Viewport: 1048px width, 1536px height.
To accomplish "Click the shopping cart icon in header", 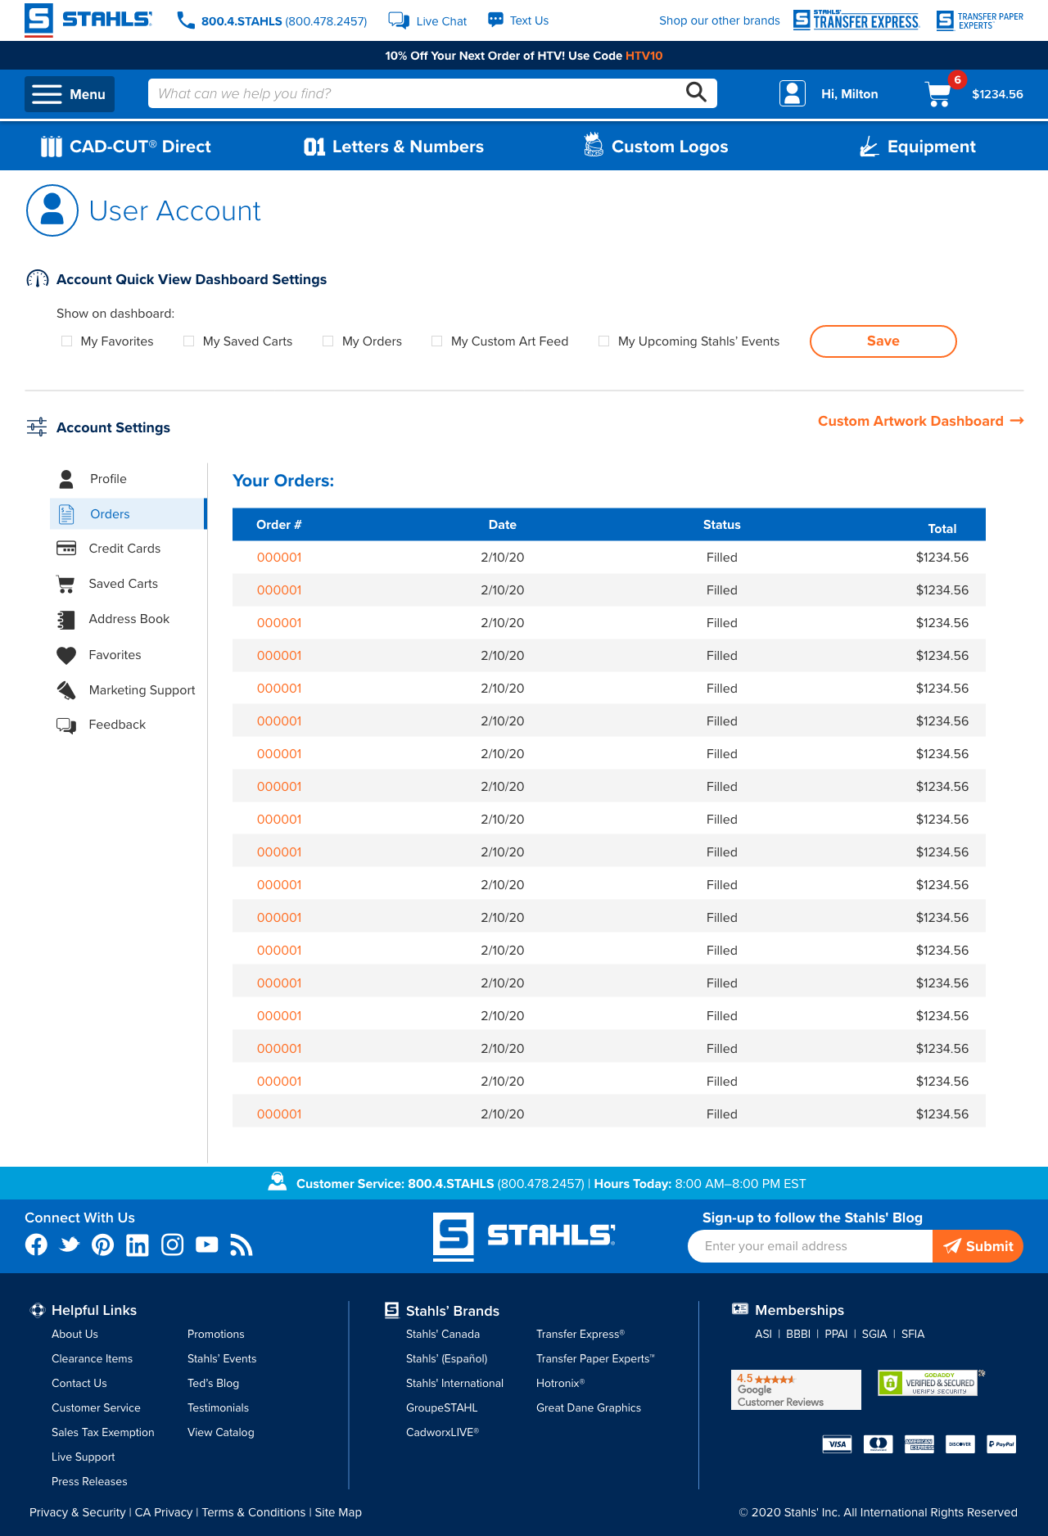I will point(939,94).
